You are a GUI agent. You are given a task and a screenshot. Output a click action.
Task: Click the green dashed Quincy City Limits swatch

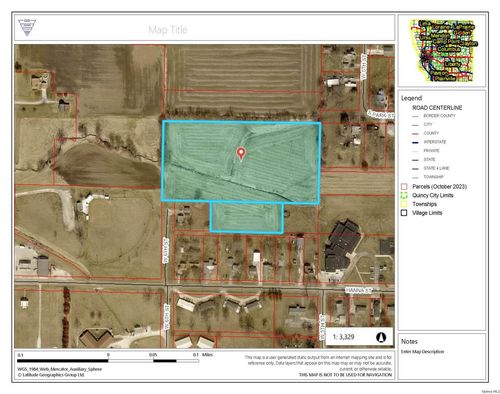404,195
